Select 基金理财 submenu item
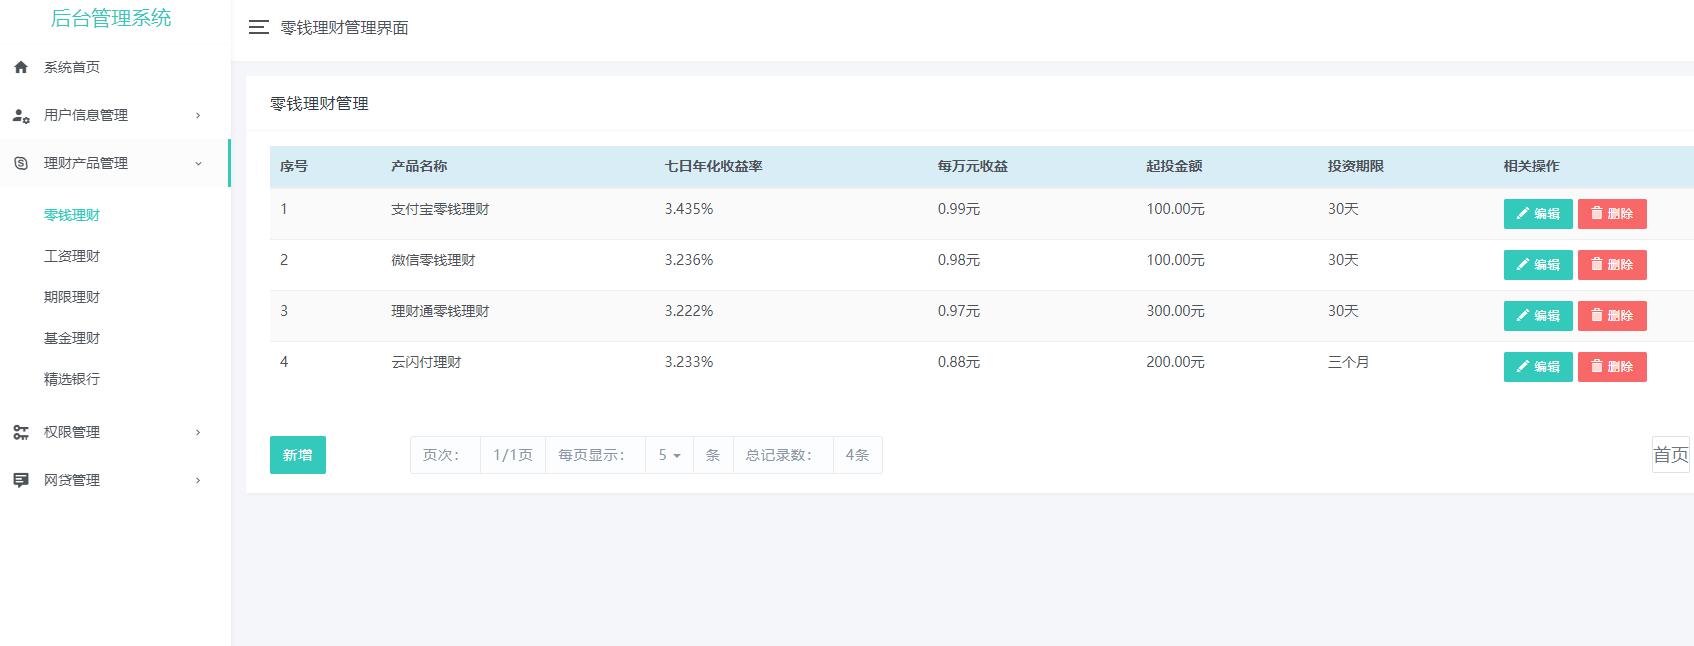 [72, 338]
